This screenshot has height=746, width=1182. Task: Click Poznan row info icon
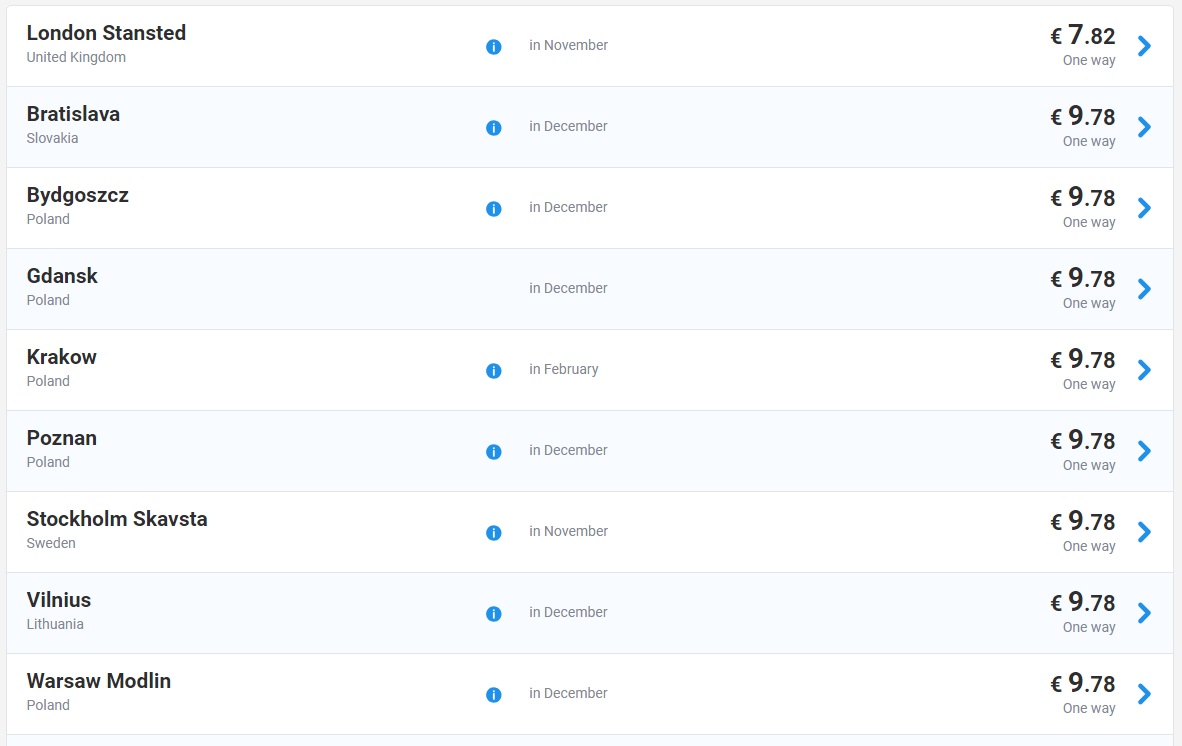click(493, 452)
